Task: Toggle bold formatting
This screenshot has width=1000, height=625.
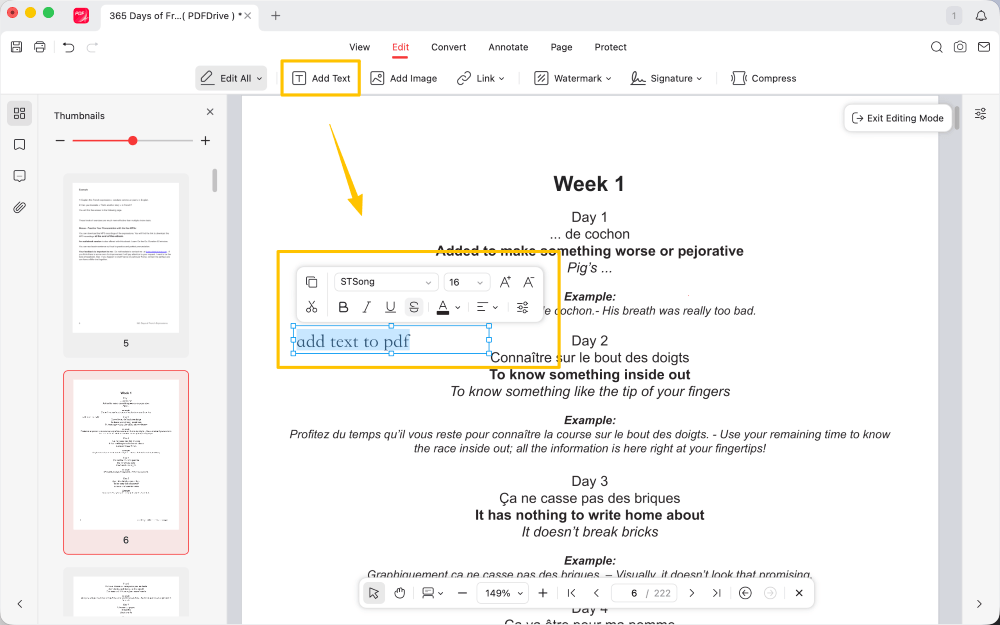Action: click(x=344, y=307)
